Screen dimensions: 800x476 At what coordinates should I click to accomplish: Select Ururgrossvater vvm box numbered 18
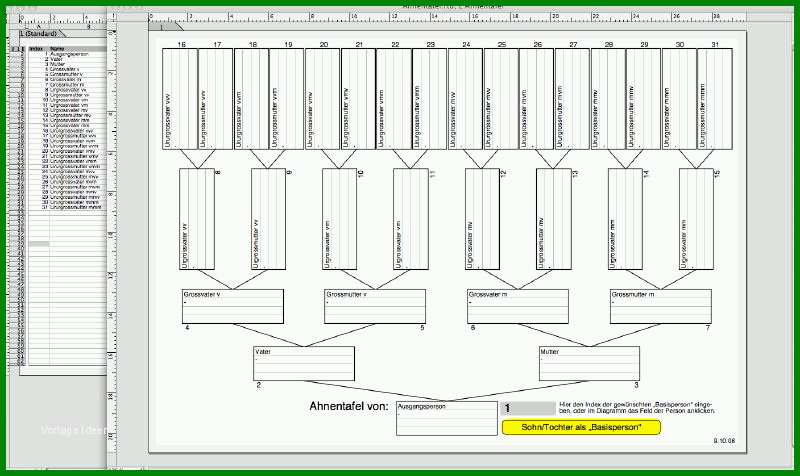pyautogui.click(x=251, y=99)
